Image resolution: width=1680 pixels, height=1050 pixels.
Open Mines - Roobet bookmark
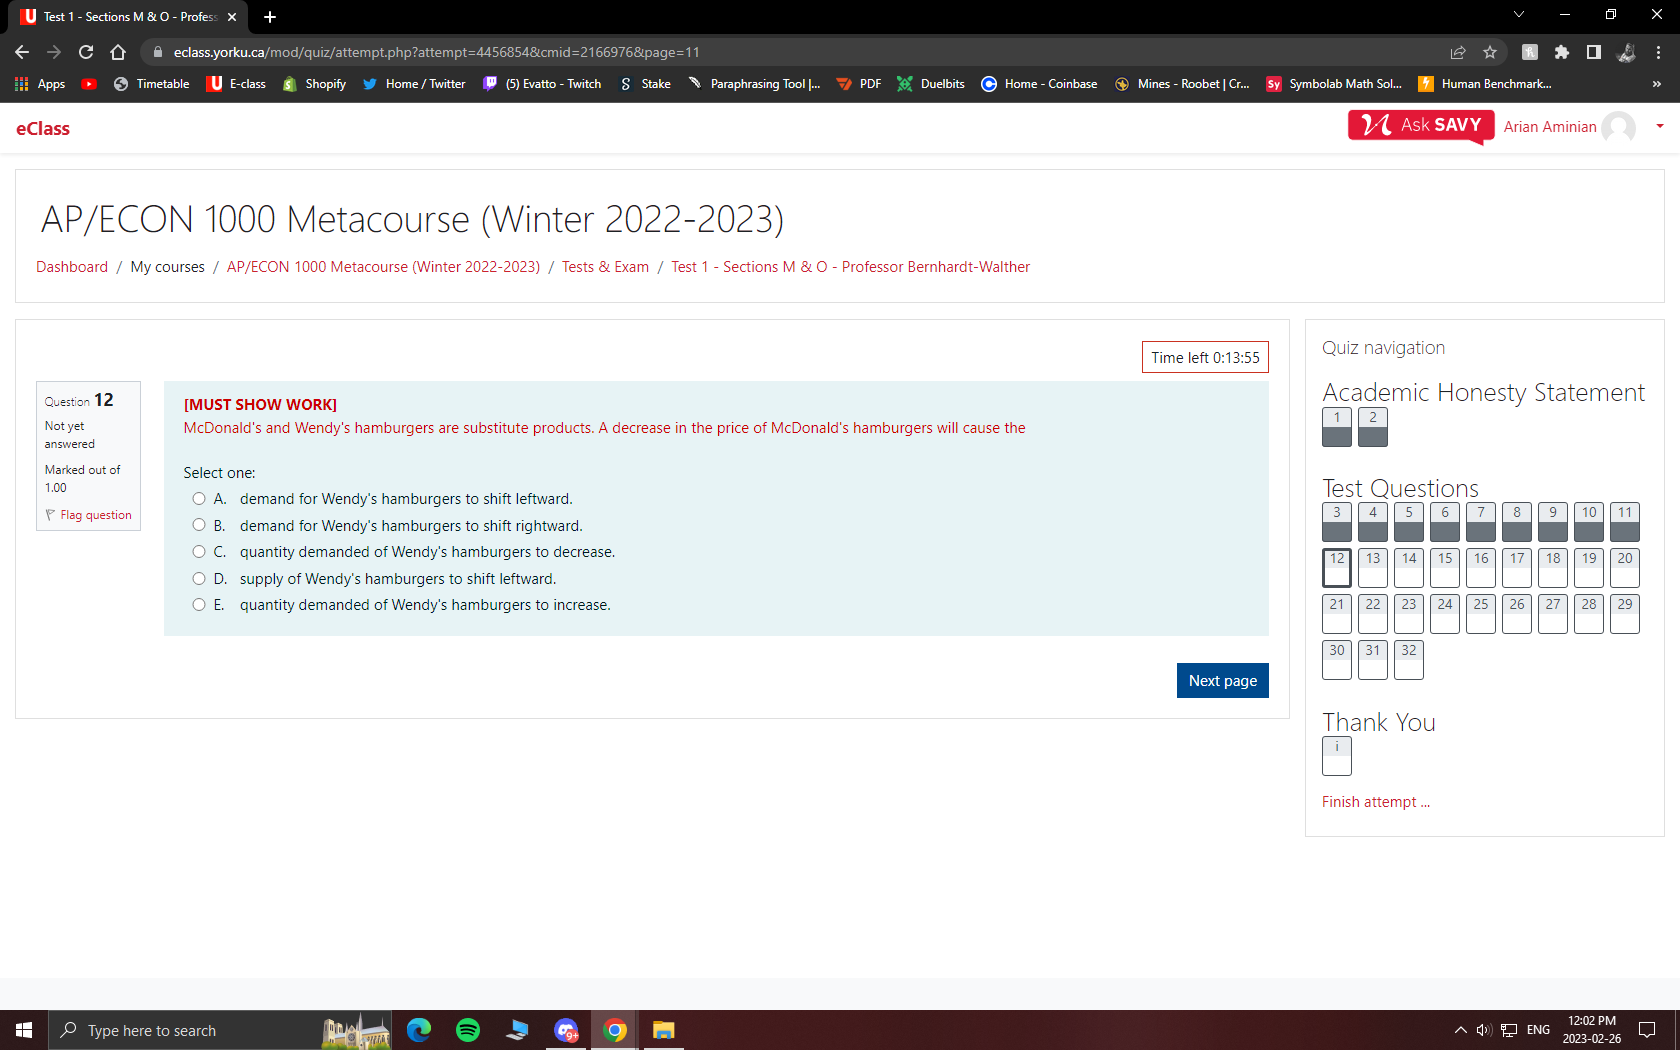pyautogui.click(x=1182, y=84)
